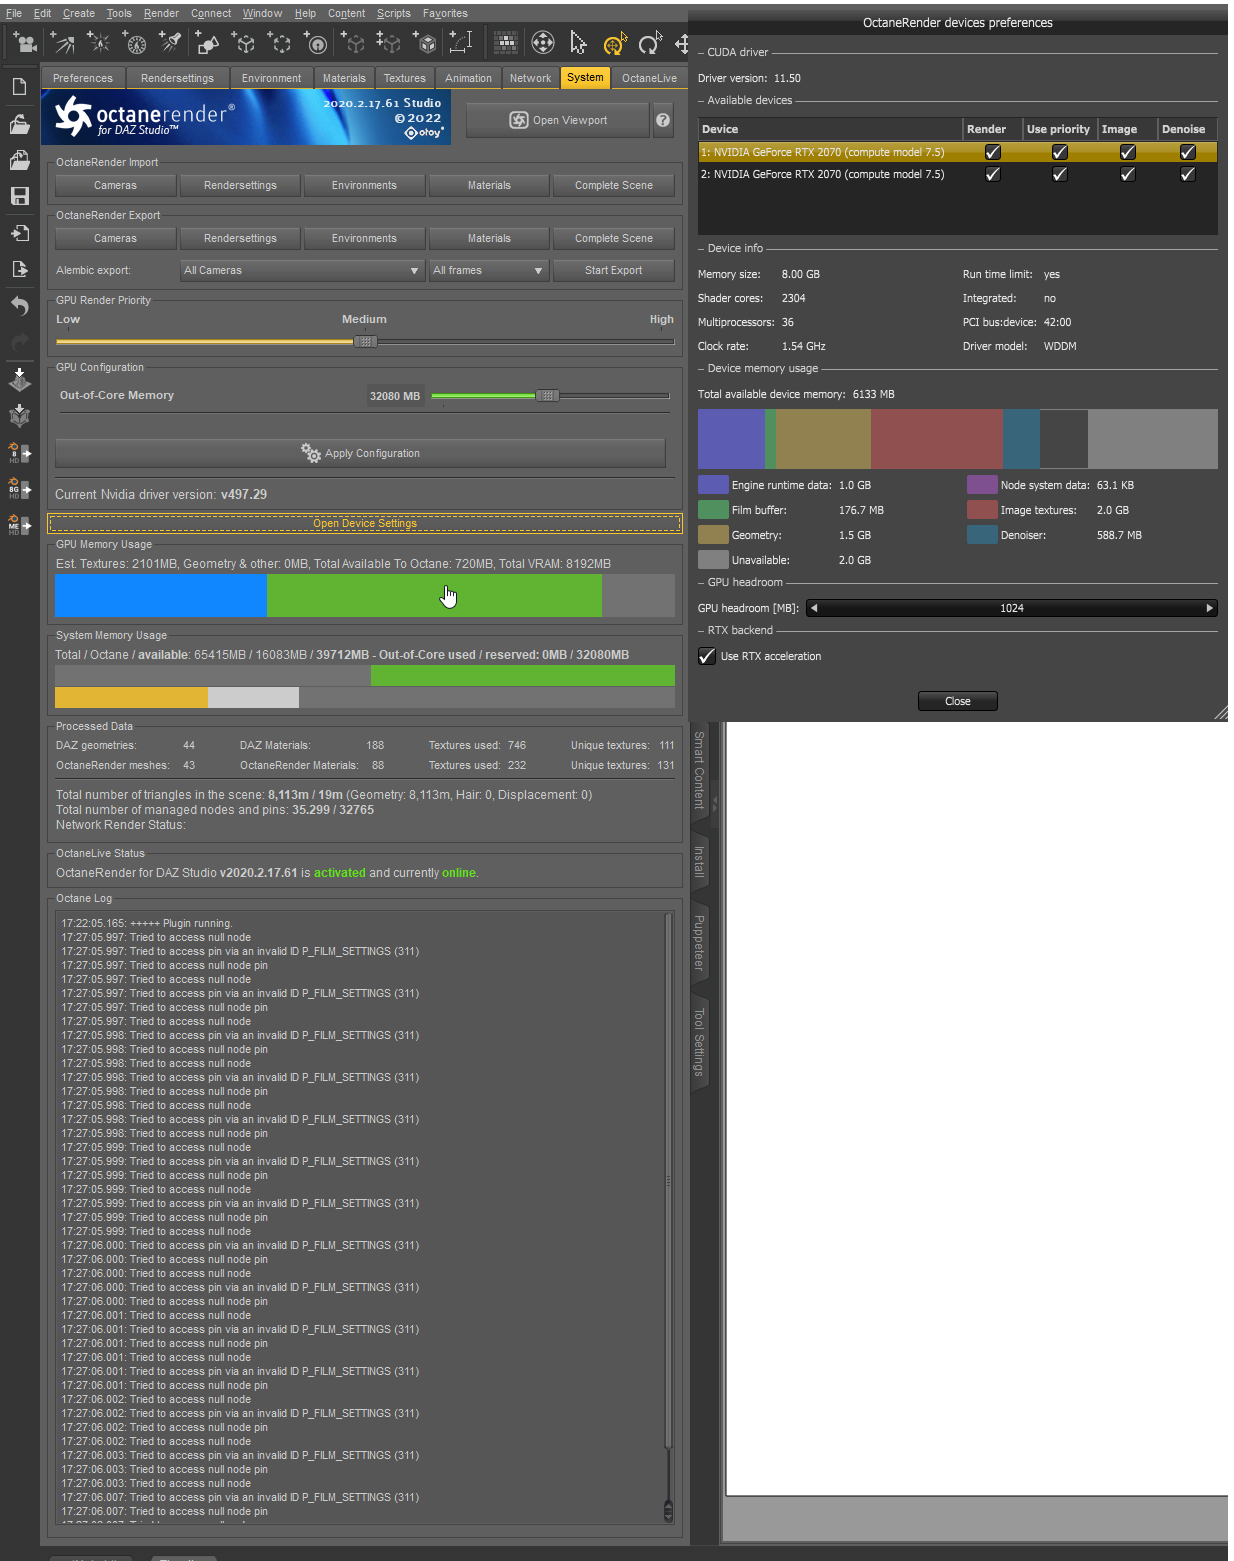Click Import Complete Scene button
Viewport: 1234px width, 1561px height.
613,185
